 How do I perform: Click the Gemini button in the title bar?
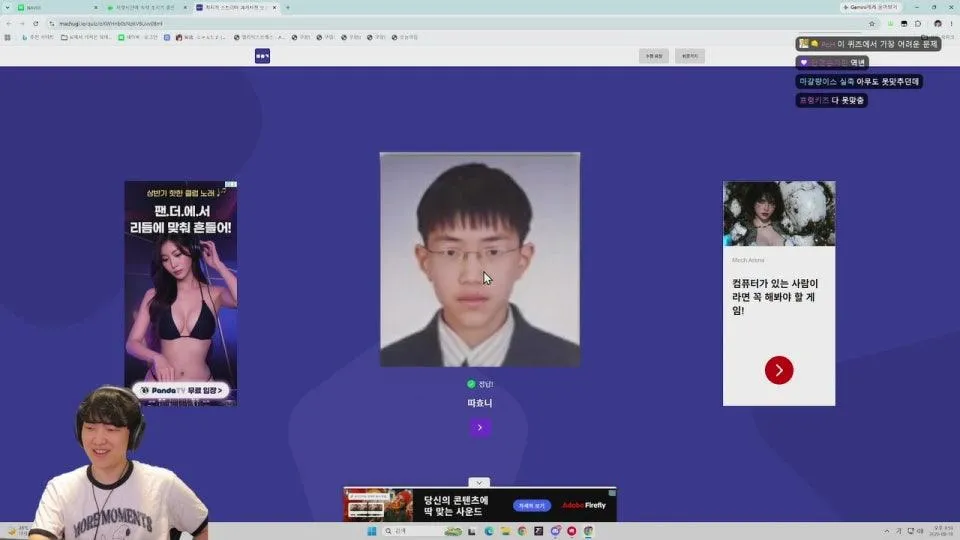870,7
